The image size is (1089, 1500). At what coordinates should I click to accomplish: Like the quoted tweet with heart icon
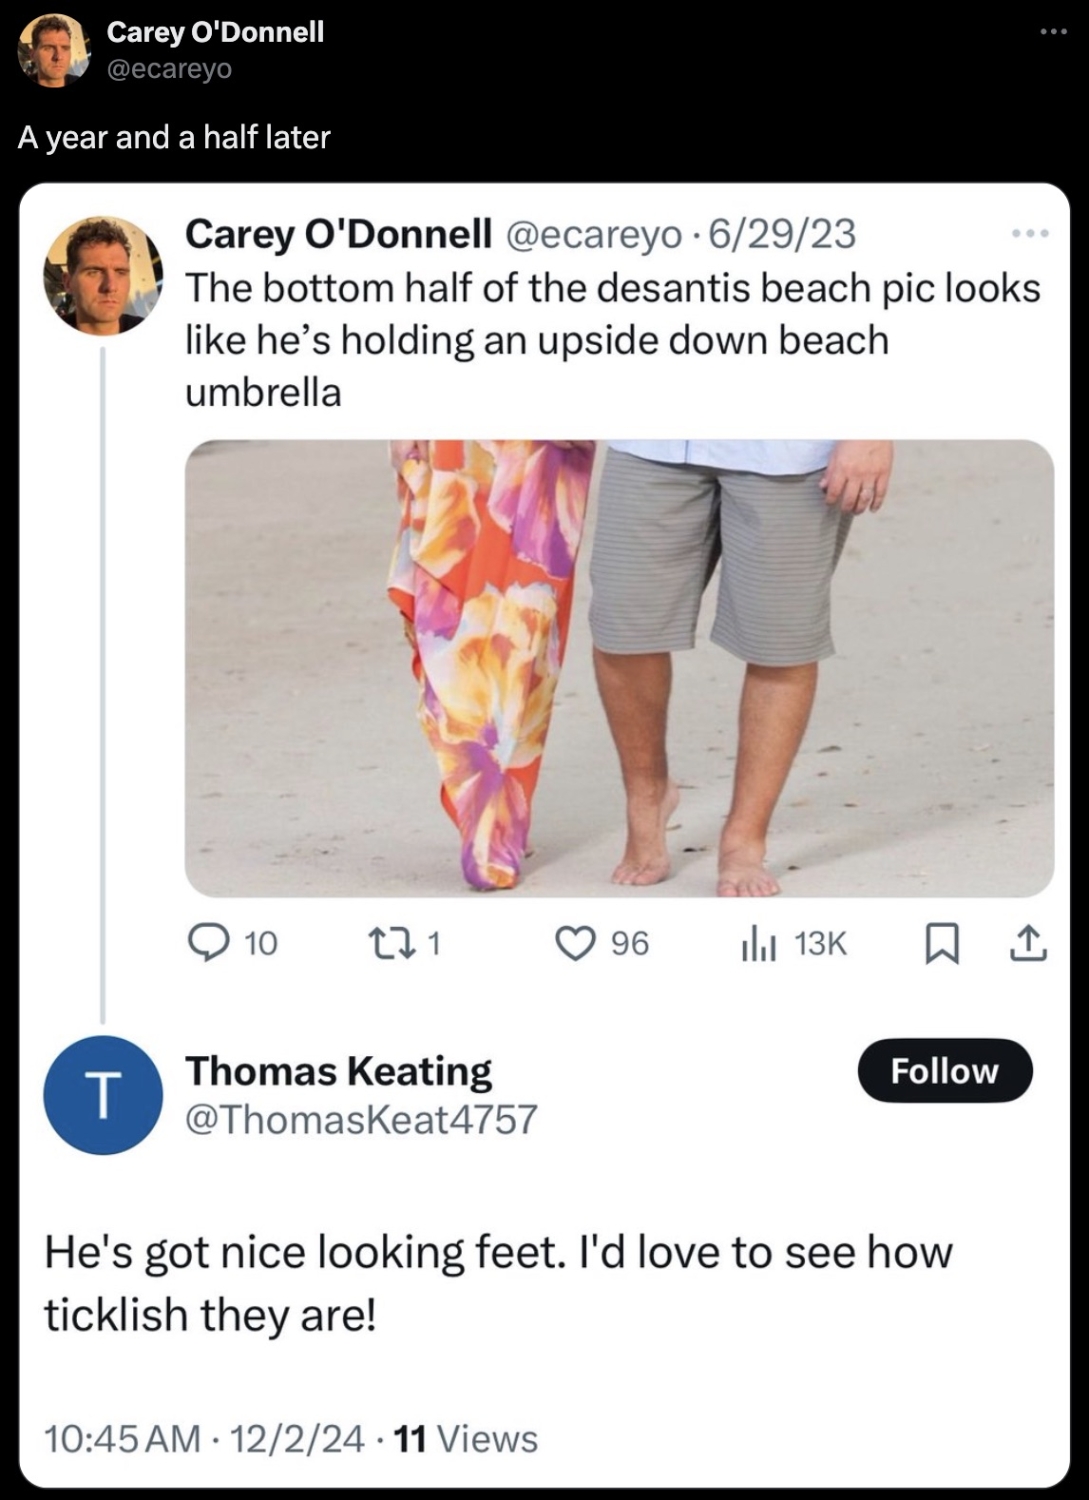click(x=575, y=943)
